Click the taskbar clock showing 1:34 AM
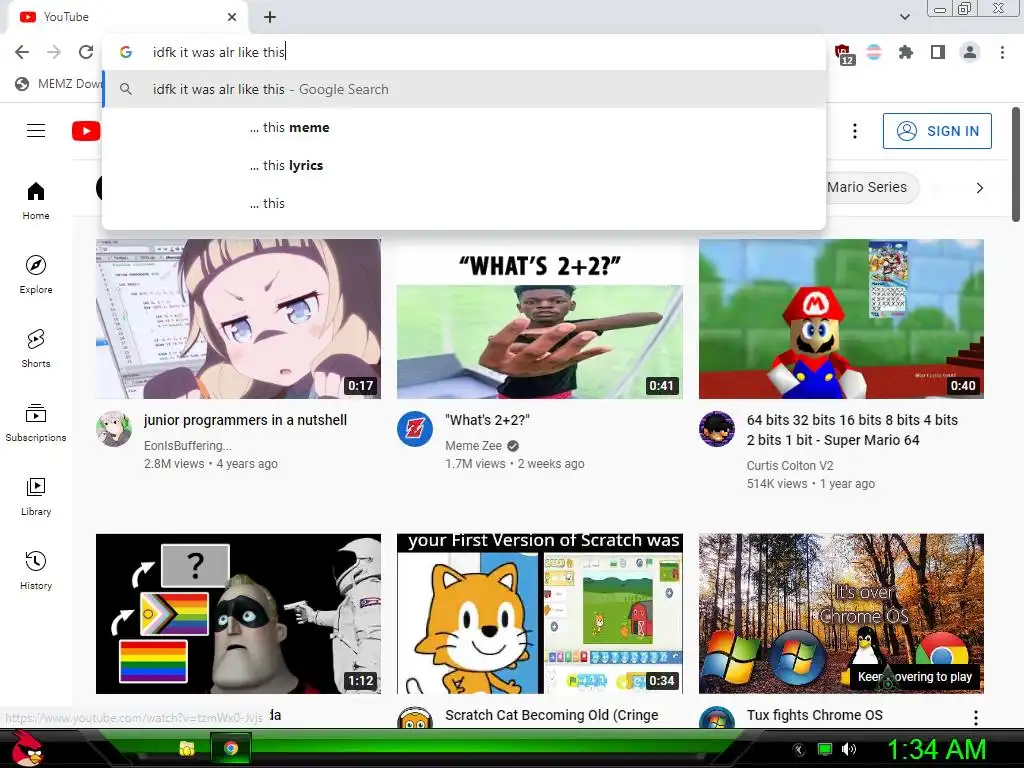Image resolution: width=1024 pixels, height=768 pixels. [x=936, y=749]
